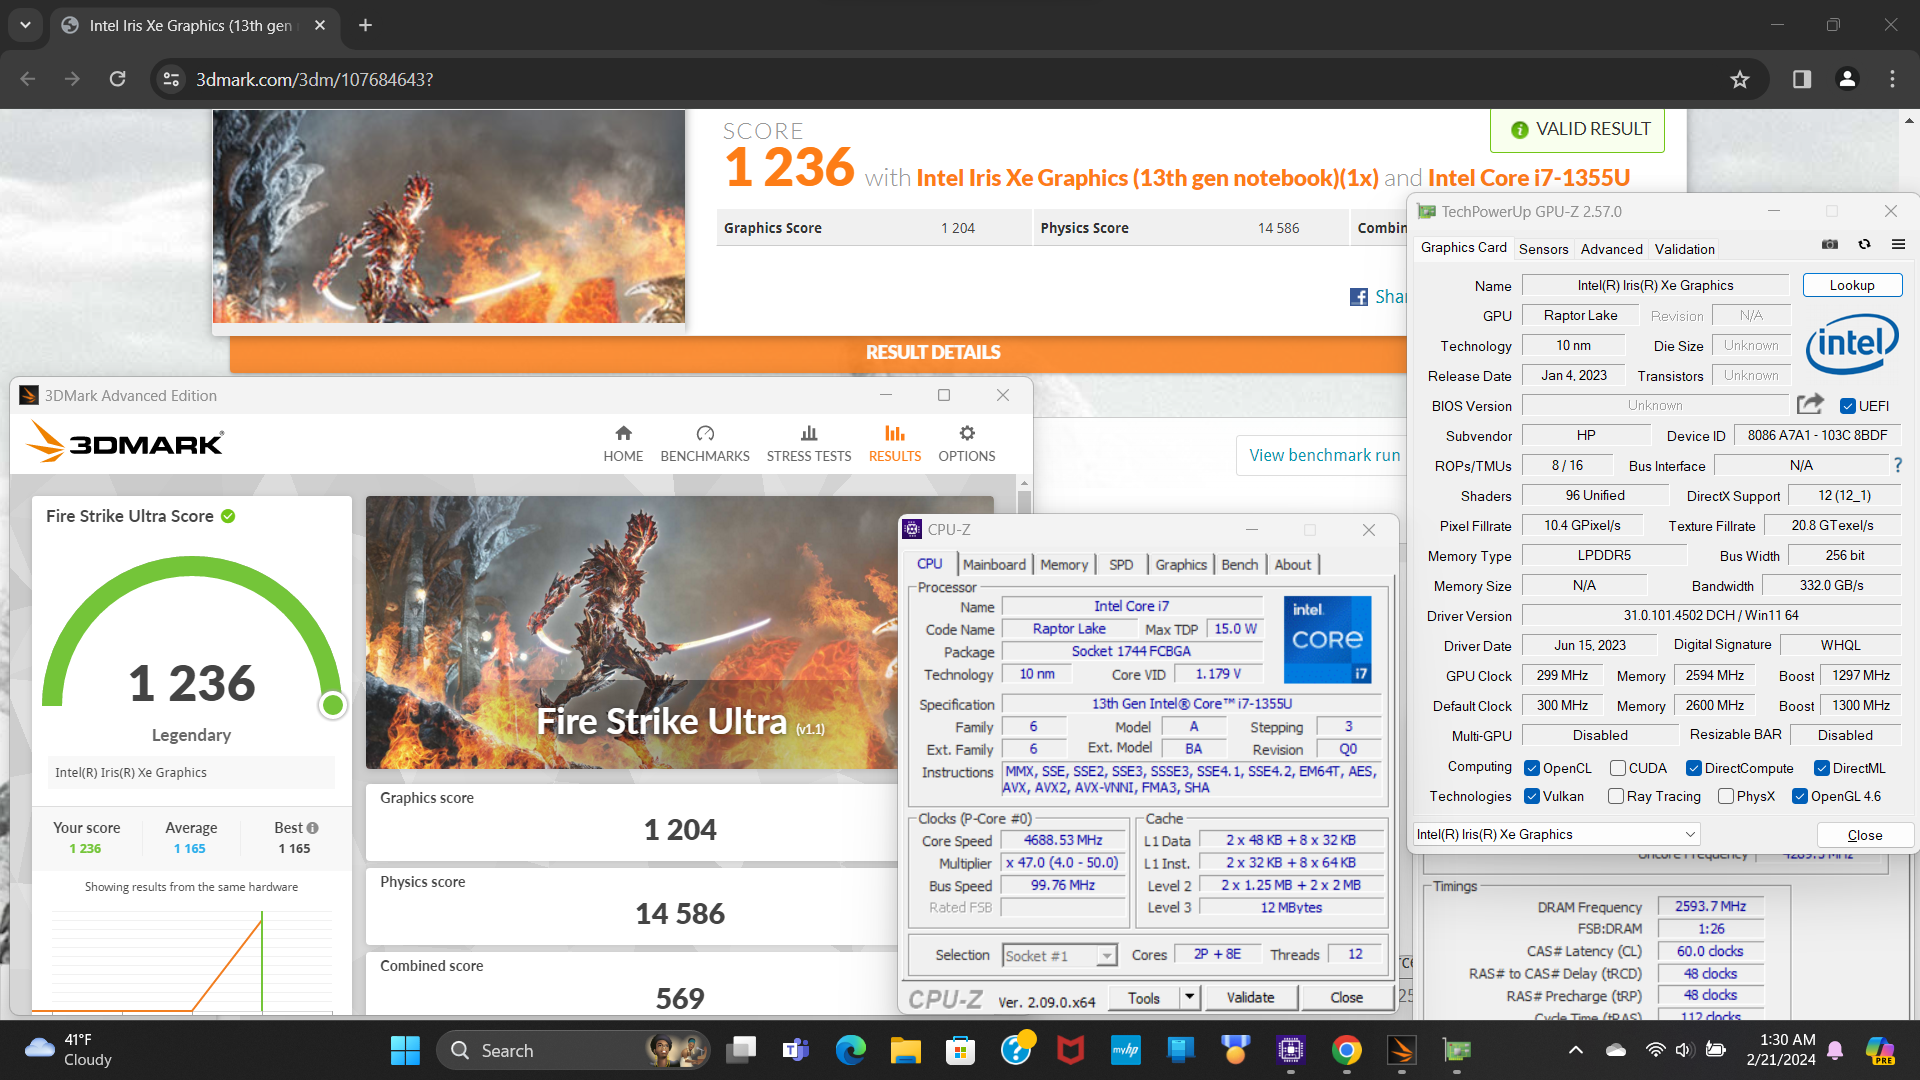The height and width of the screenshot is (1080, 1920).
Task: Click GPU-Z Lookup button
Action: tap(1852, 285)
